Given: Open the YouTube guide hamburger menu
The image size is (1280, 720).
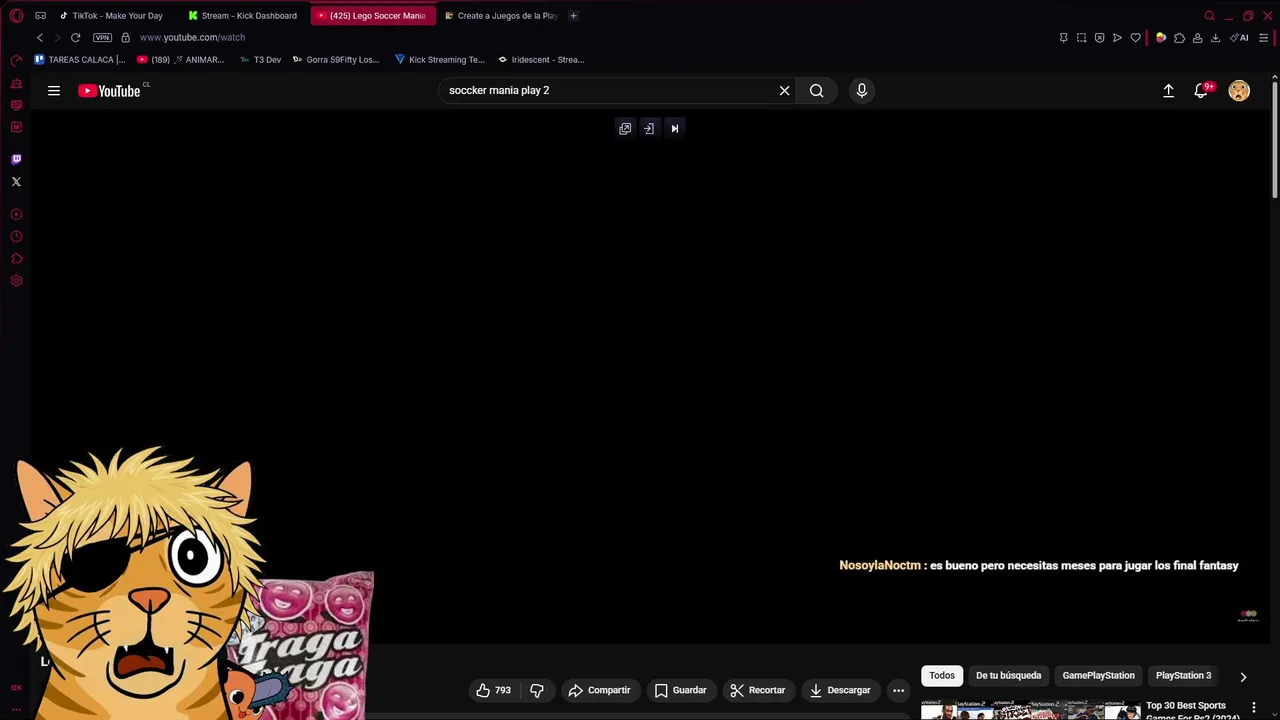Looking at the screenshot, I should (x=54, y=91).
